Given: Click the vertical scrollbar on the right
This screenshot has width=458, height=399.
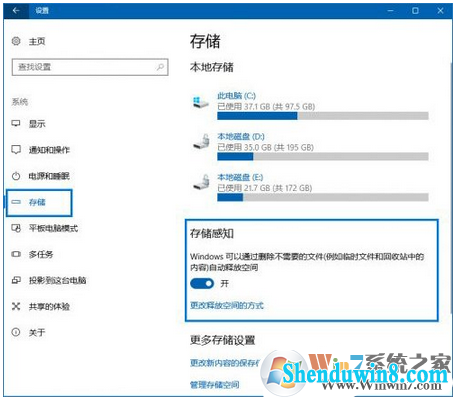Looking at the screenshot, I should (x=450, y=187).
